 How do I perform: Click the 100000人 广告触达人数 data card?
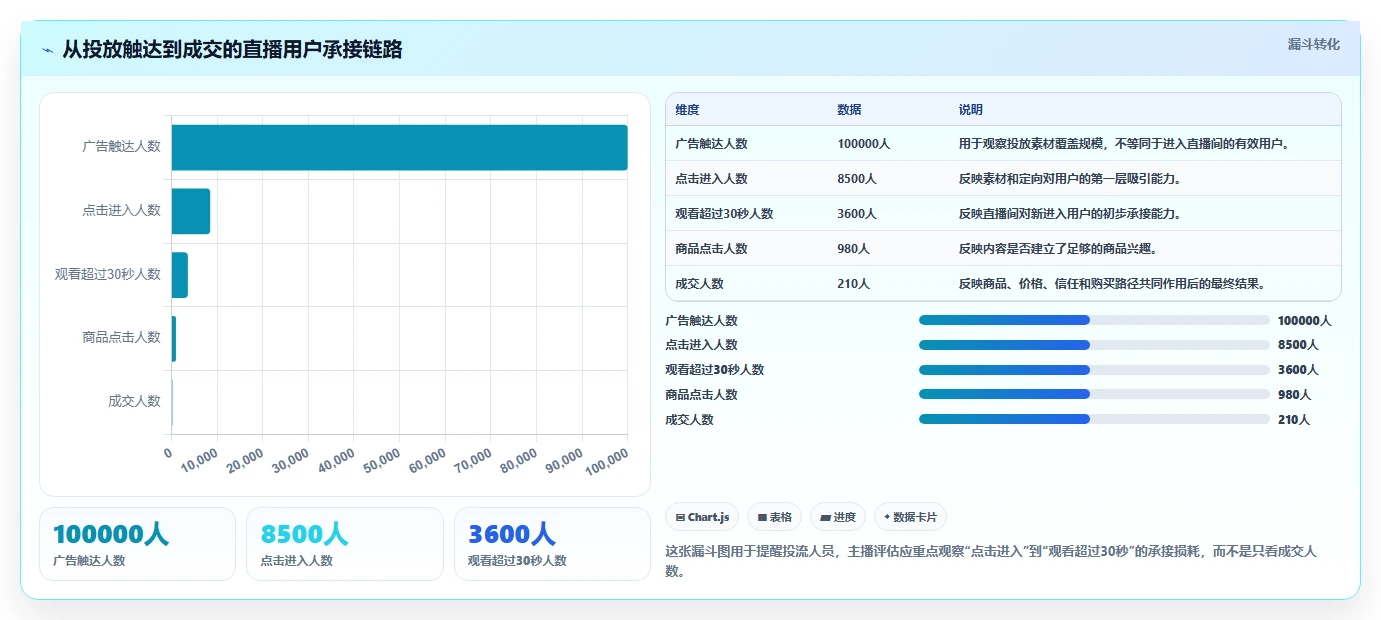coord(137,544)
